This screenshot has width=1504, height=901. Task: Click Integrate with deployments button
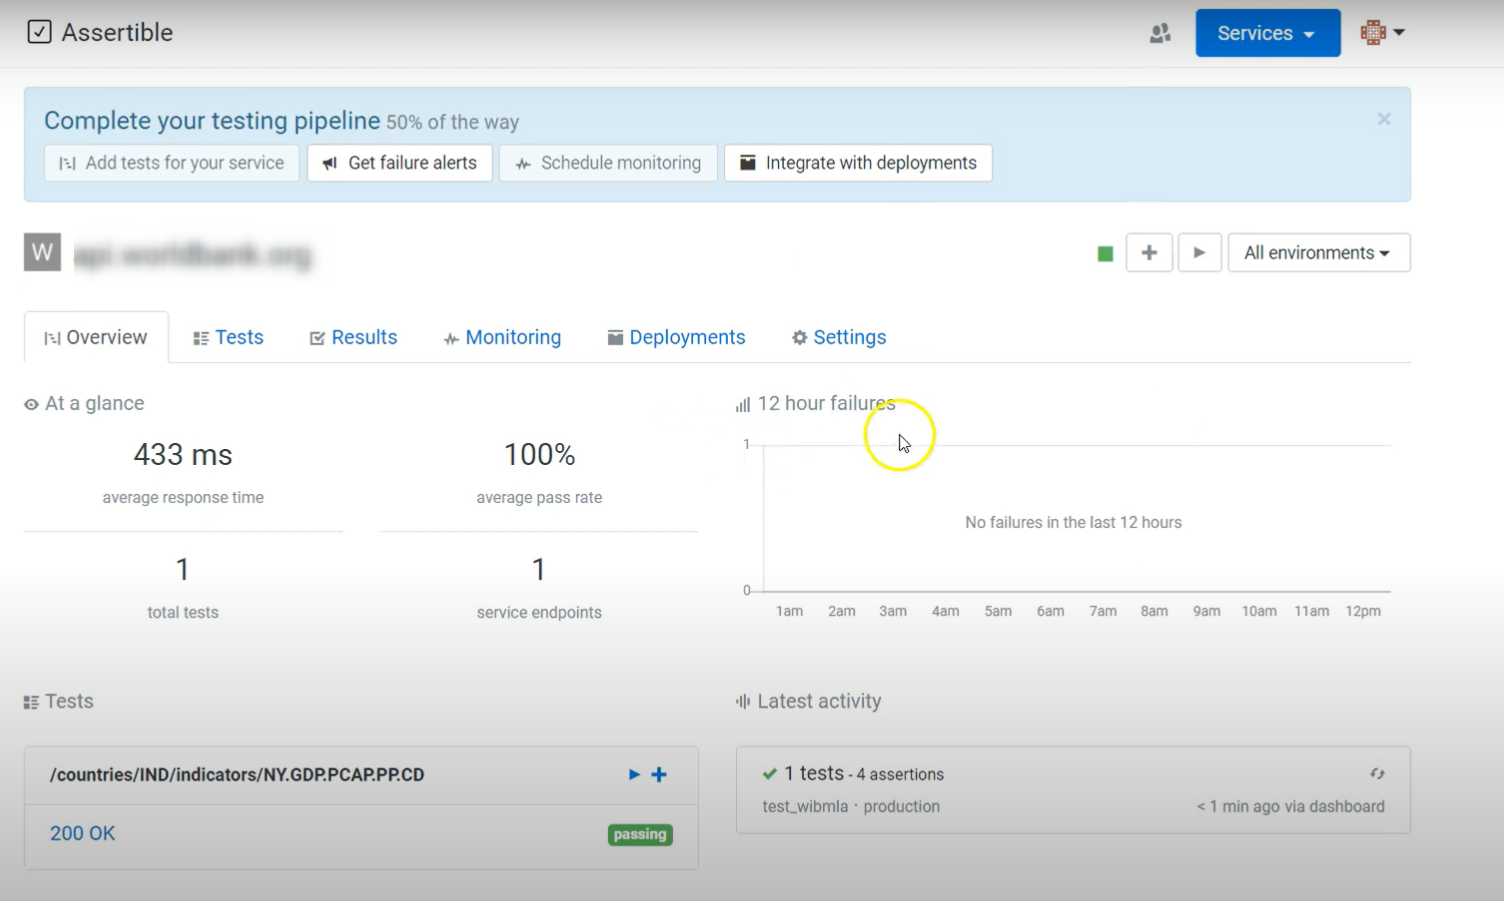point(858,163)
